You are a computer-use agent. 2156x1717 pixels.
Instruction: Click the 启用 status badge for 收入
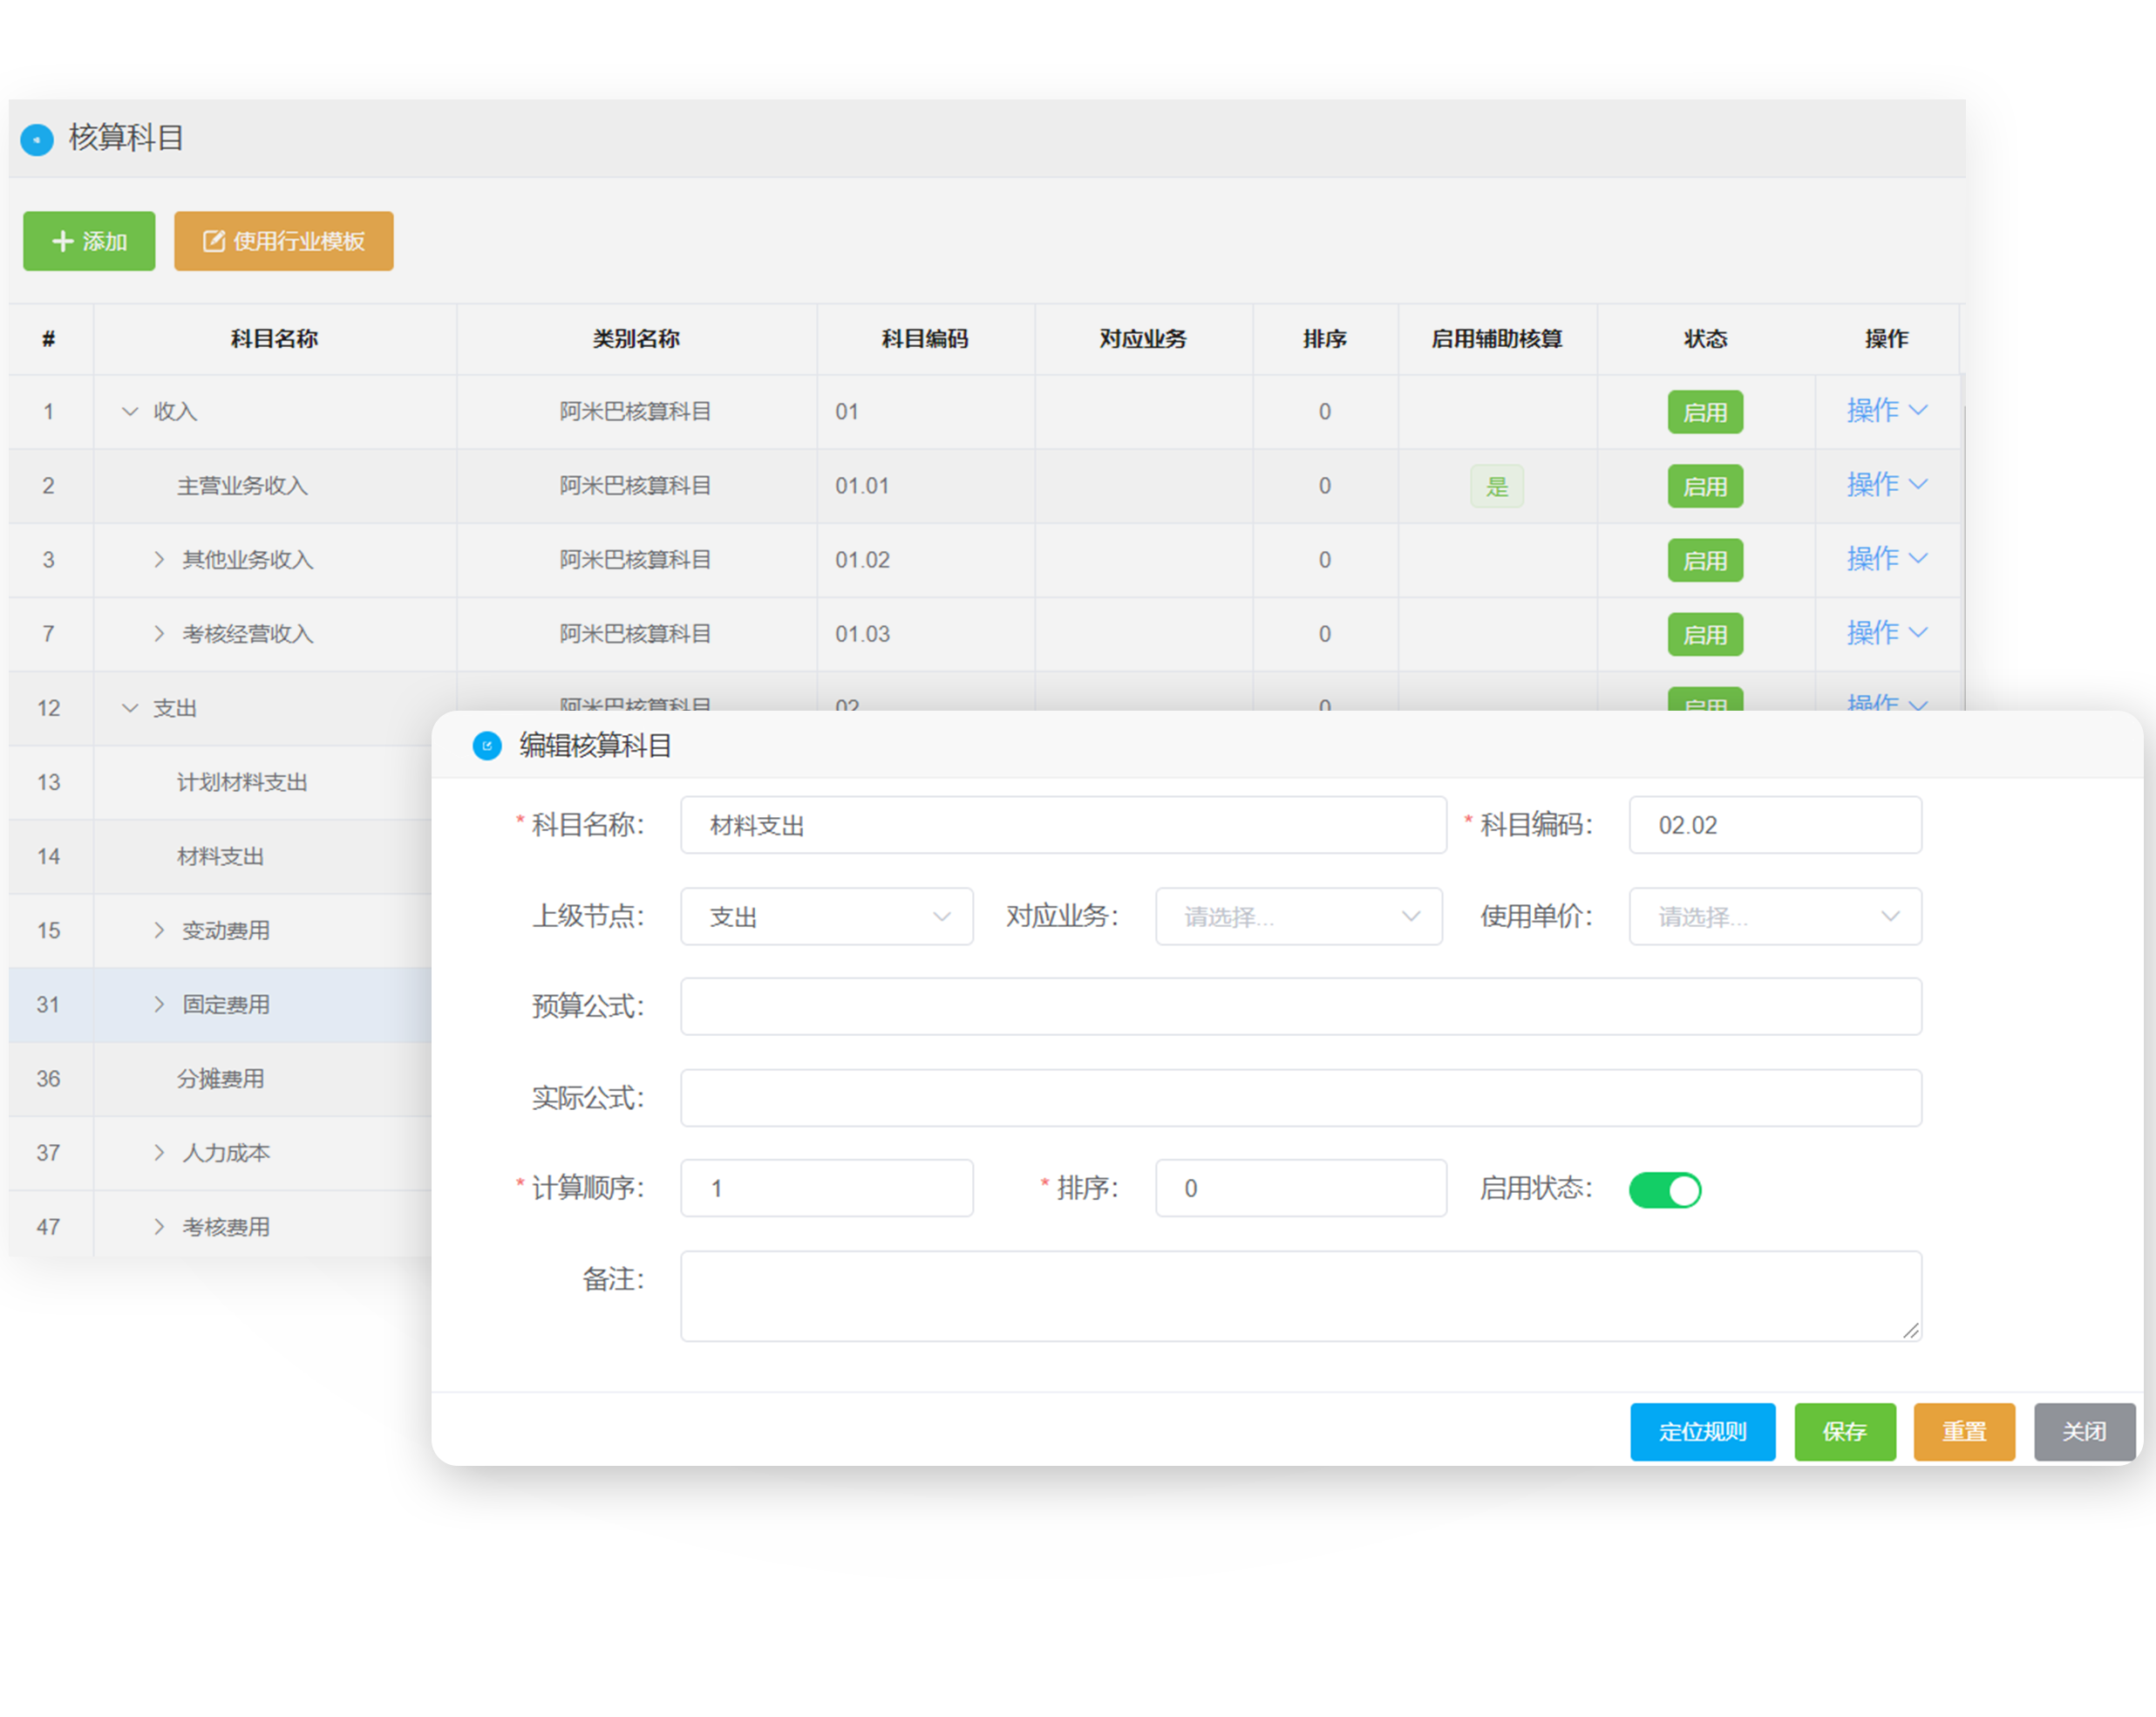[1705, 412]
